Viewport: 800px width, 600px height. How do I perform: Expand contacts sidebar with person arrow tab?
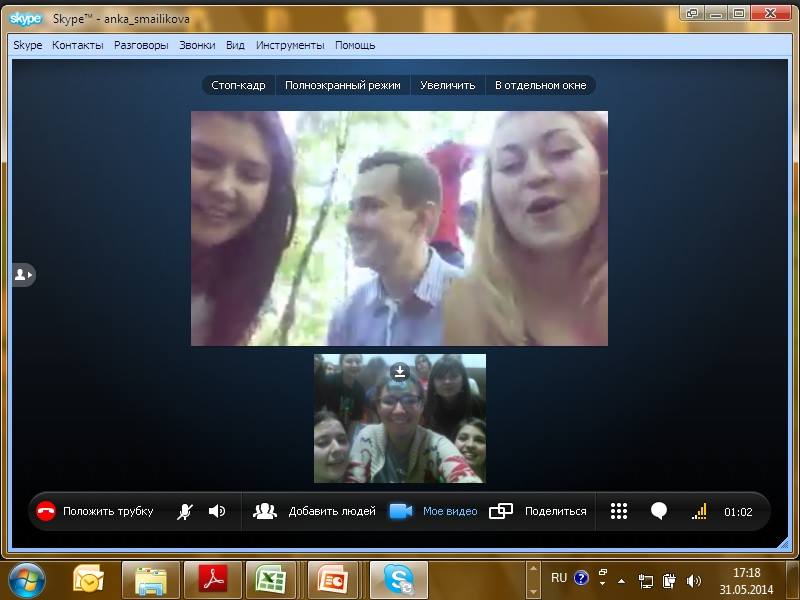[23, 275]
